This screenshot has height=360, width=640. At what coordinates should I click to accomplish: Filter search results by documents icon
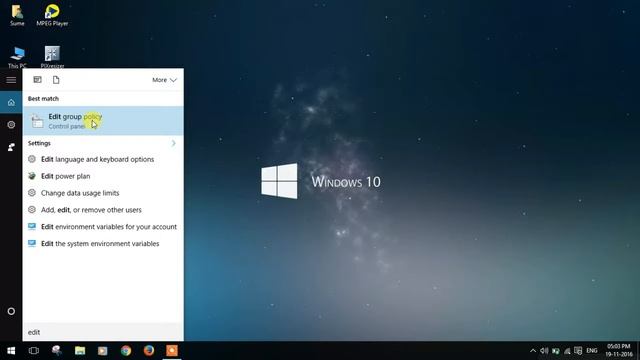click(x=56, y=80)
